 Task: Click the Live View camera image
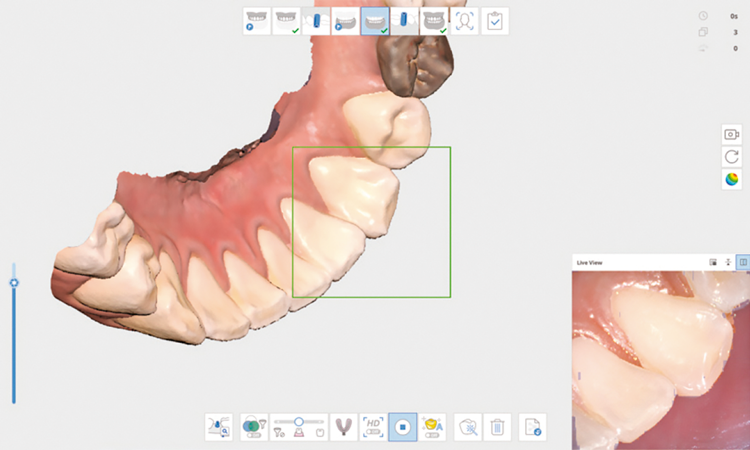661,360
